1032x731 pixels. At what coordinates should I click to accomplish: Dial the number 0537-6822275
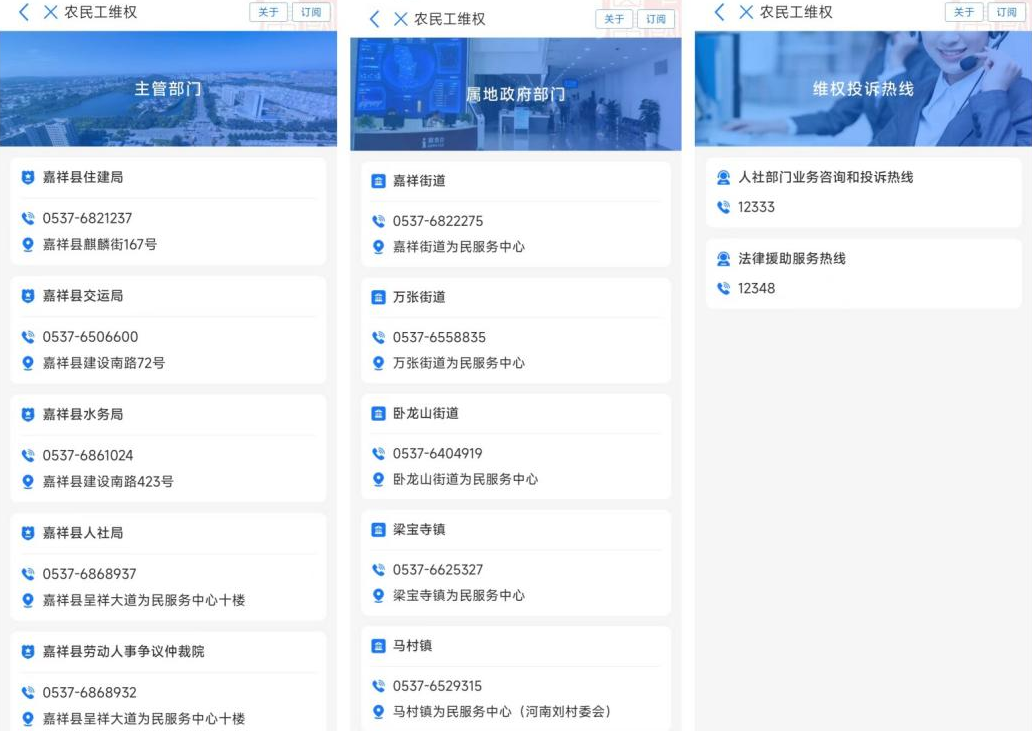438,221
